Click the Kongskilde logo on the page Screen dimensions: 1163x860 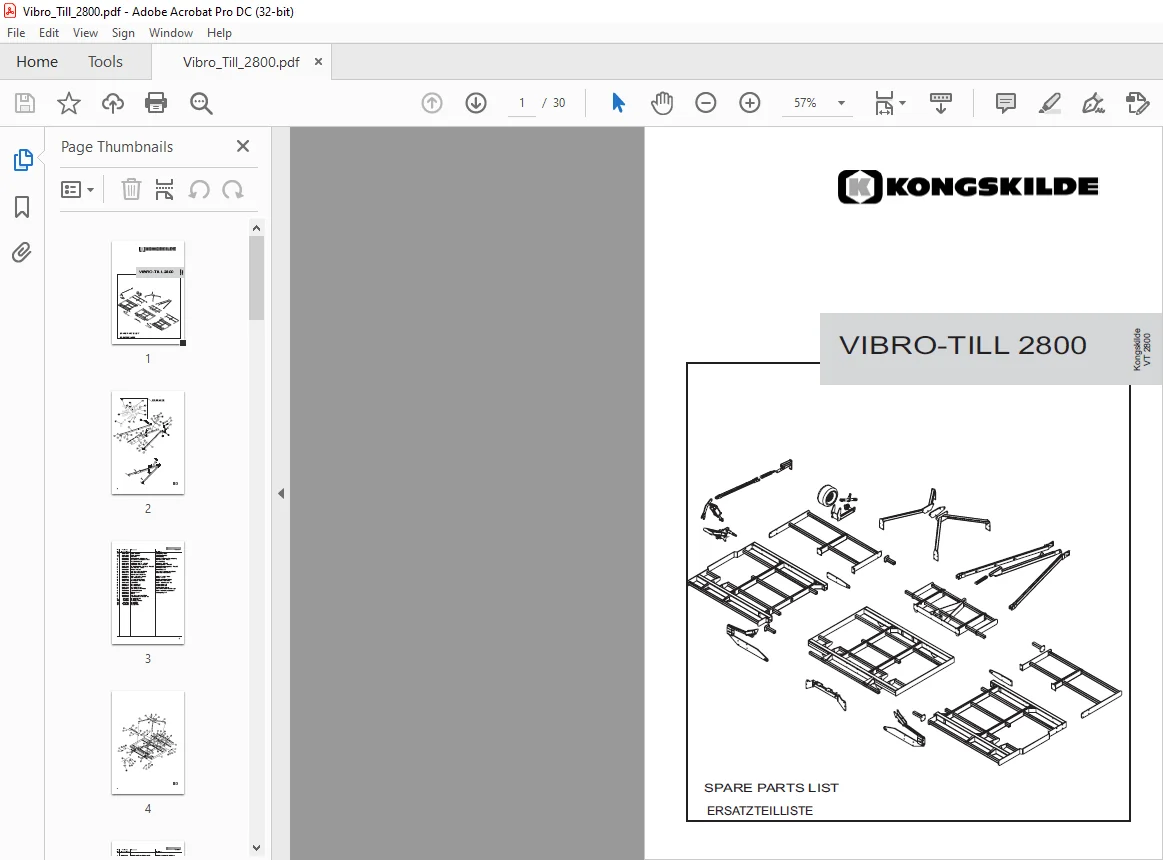point(968,186)
